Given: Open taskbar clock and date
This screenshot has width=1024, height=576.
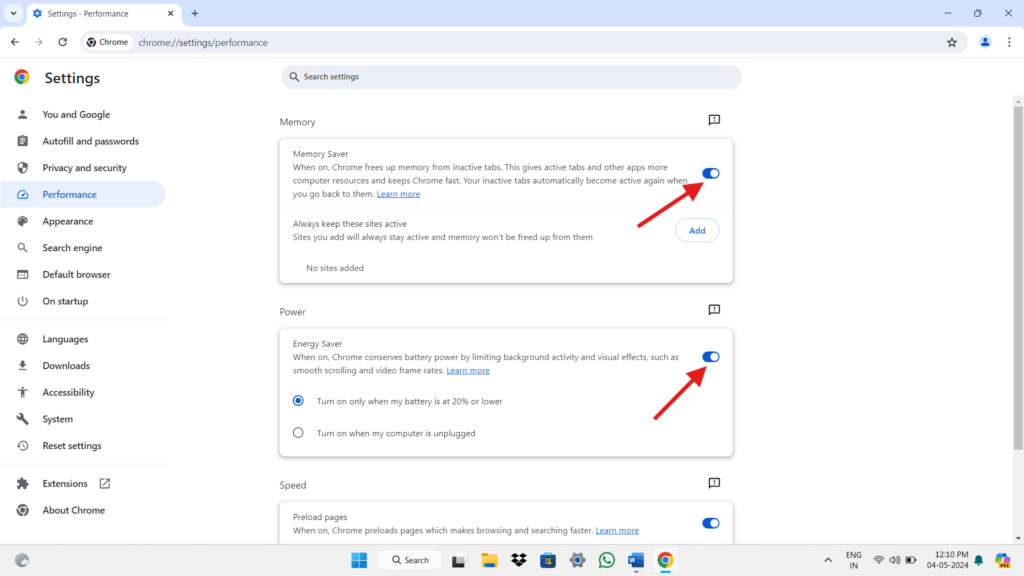Looking at the screenshot, I should tap(947, 560).
